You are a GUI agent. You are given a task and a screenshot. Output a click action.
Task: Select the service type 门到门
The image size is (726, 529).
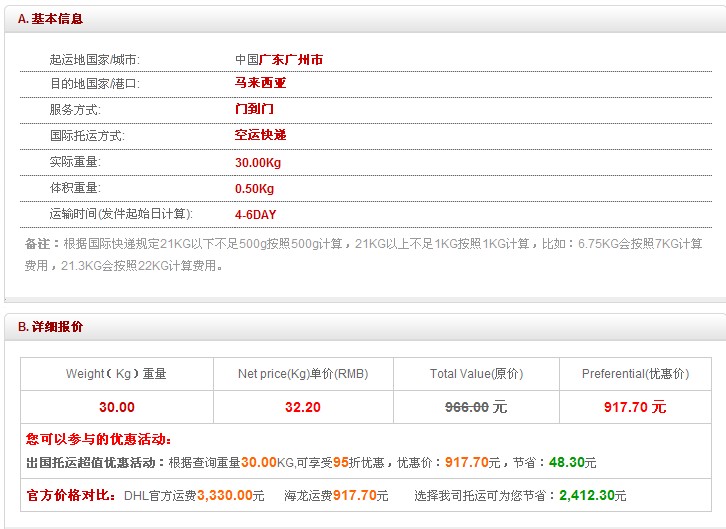pos(254,109)
